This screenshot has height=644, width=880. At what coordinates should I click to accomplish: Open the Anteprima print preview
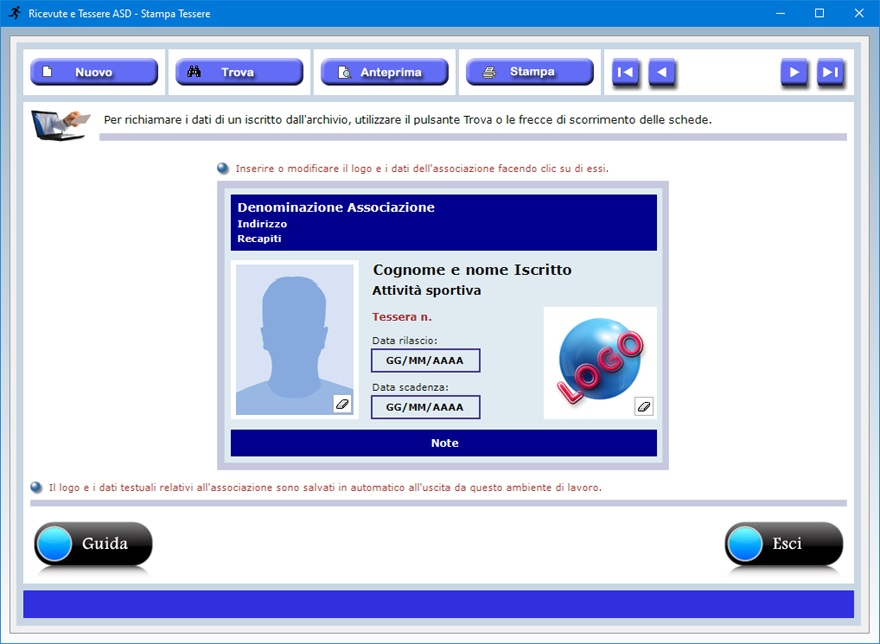pos(384,72)
